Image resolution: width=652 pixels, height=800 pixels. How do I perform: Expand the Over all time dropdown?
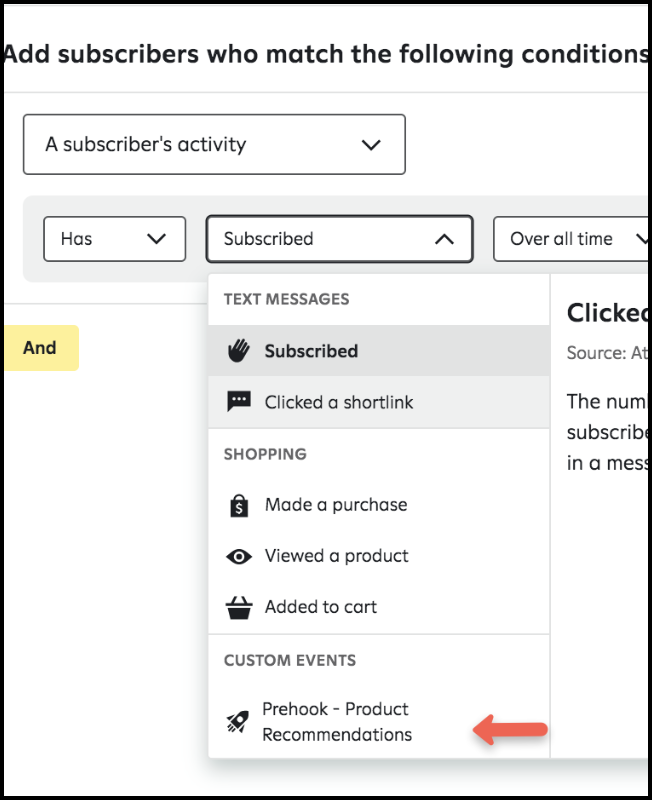pyautogui.click(x=572, y=239)
